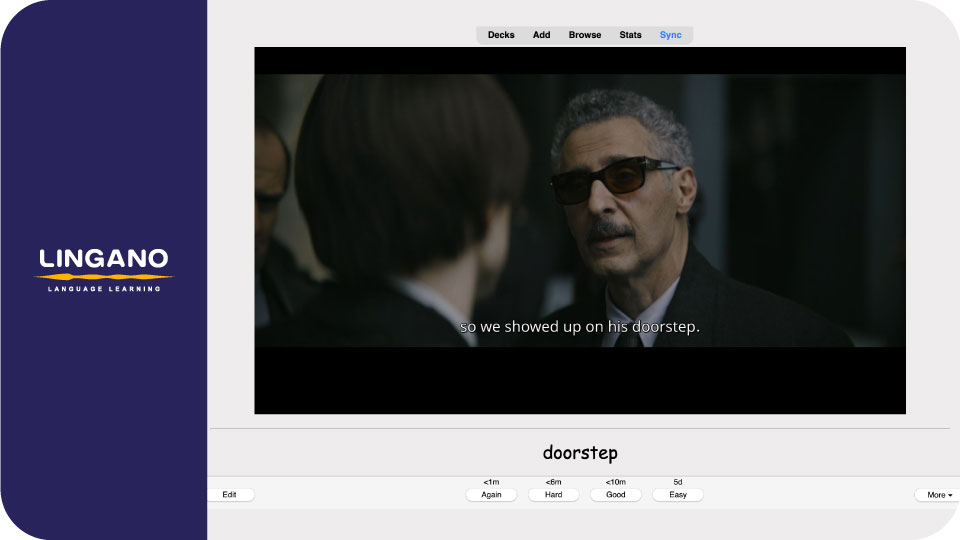960x540 pixels.
Task: Click the Lingano logo in the sidebar
Action: pyautogui.click(x=103, y=270)
